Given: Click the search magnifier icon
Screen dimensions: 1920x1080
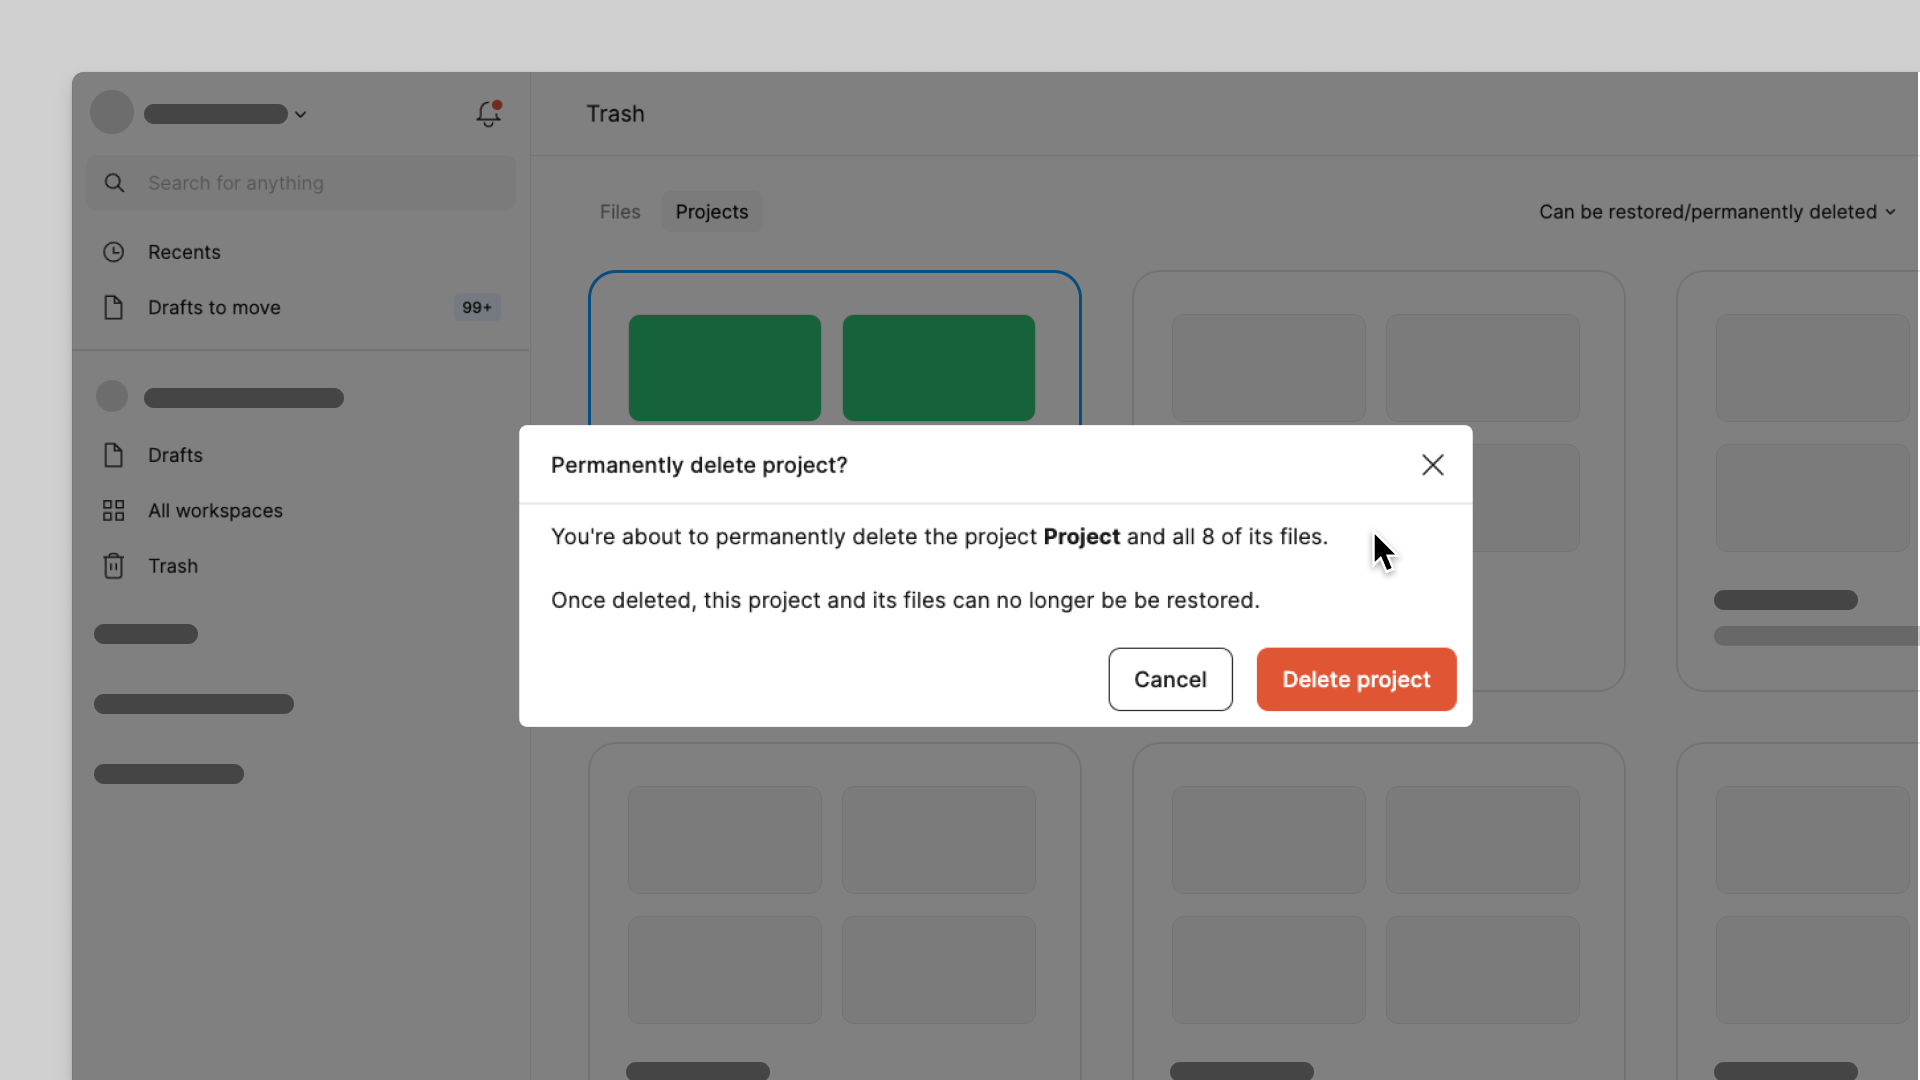Looking at the screenshot, I should coord(115,183).
